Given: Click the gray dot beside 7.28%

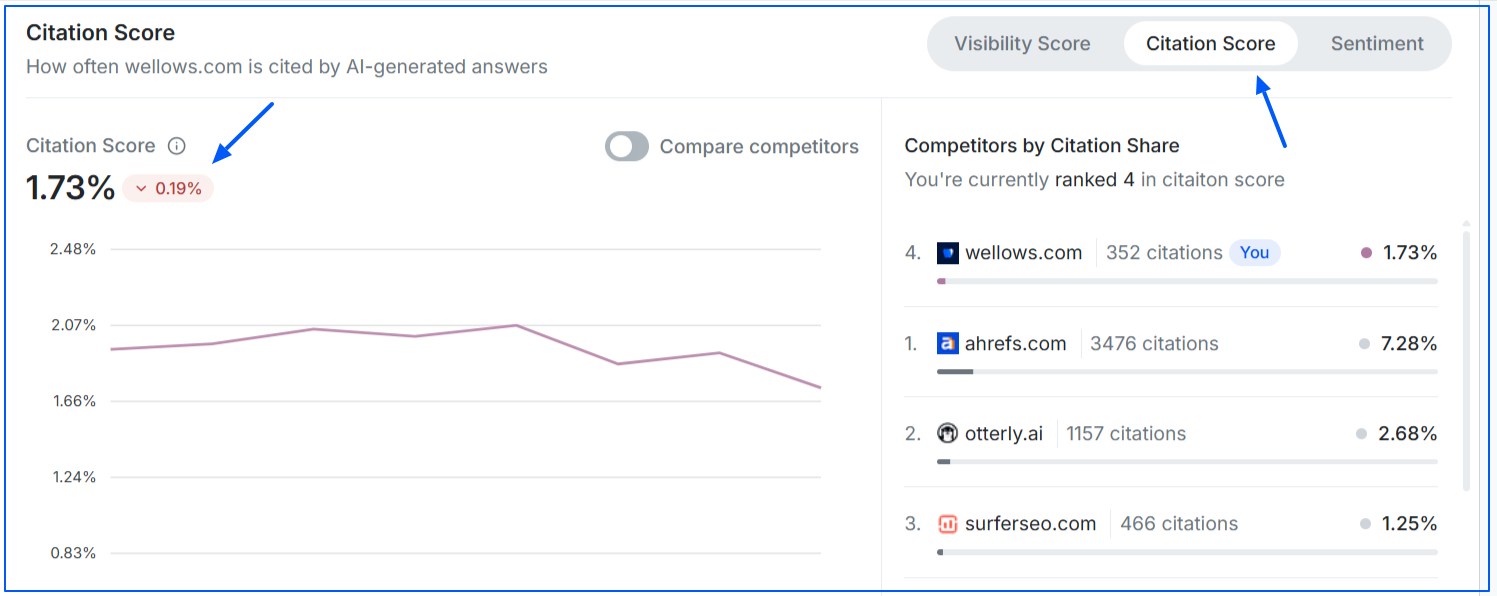Looking at the screenshot, I should coord(1364,344).
